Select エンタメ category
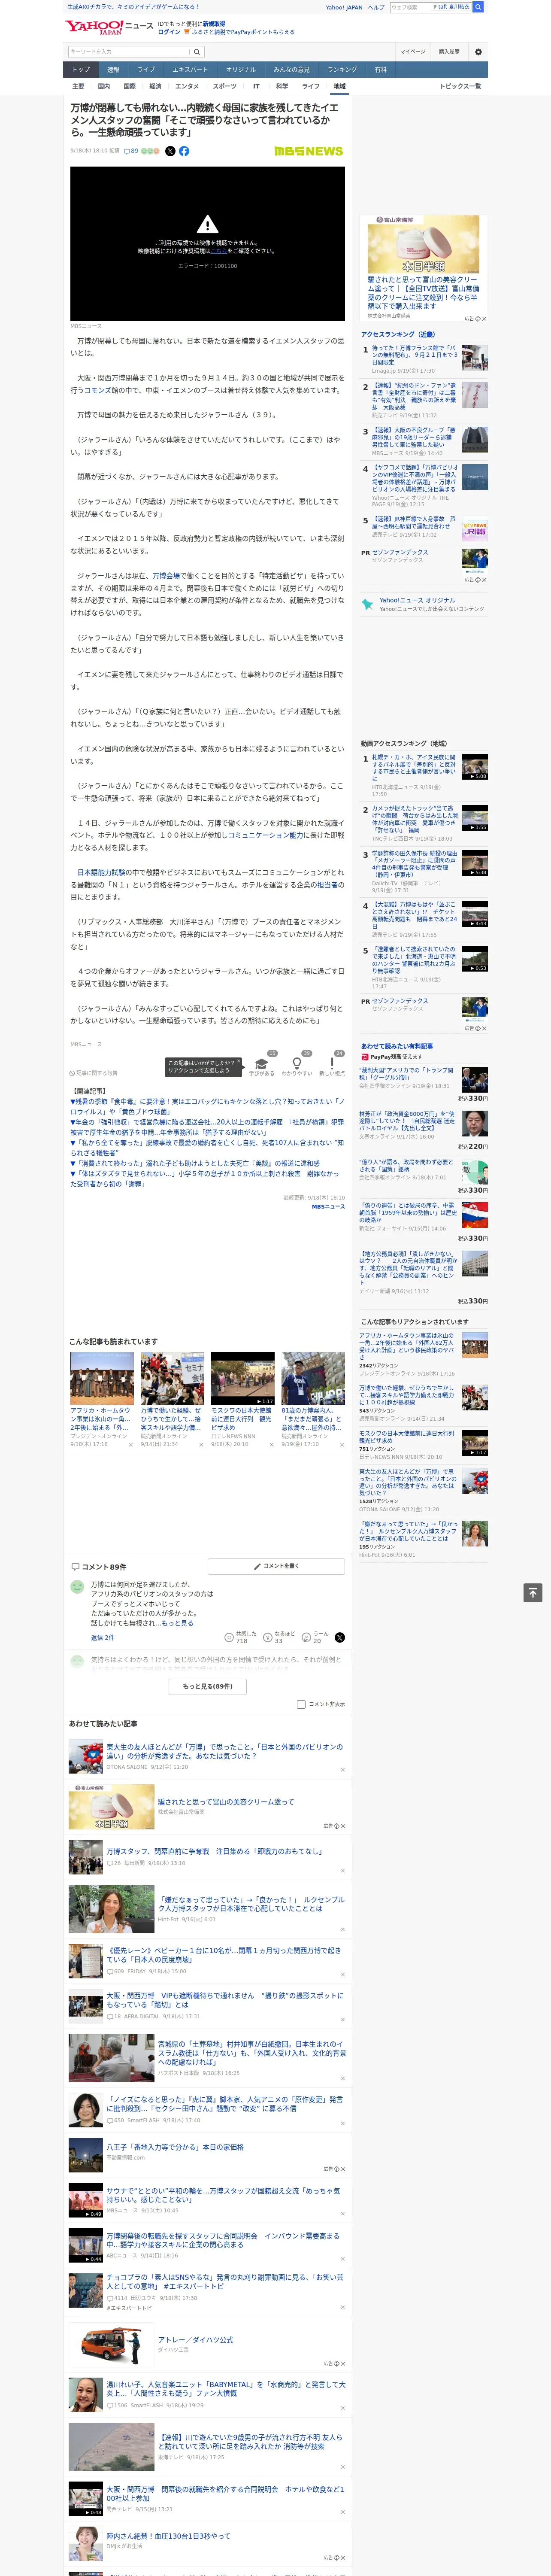Image resolution: width=551 pixels, height=2576 pixels. (x=187, y=86)
